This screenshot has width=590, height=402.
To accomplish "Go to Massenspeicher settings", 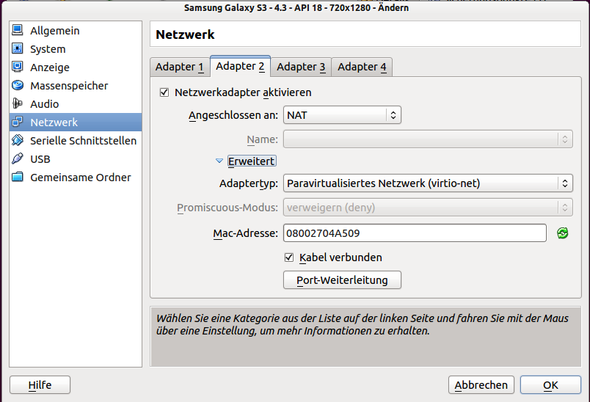I will [x=76, y=85].
